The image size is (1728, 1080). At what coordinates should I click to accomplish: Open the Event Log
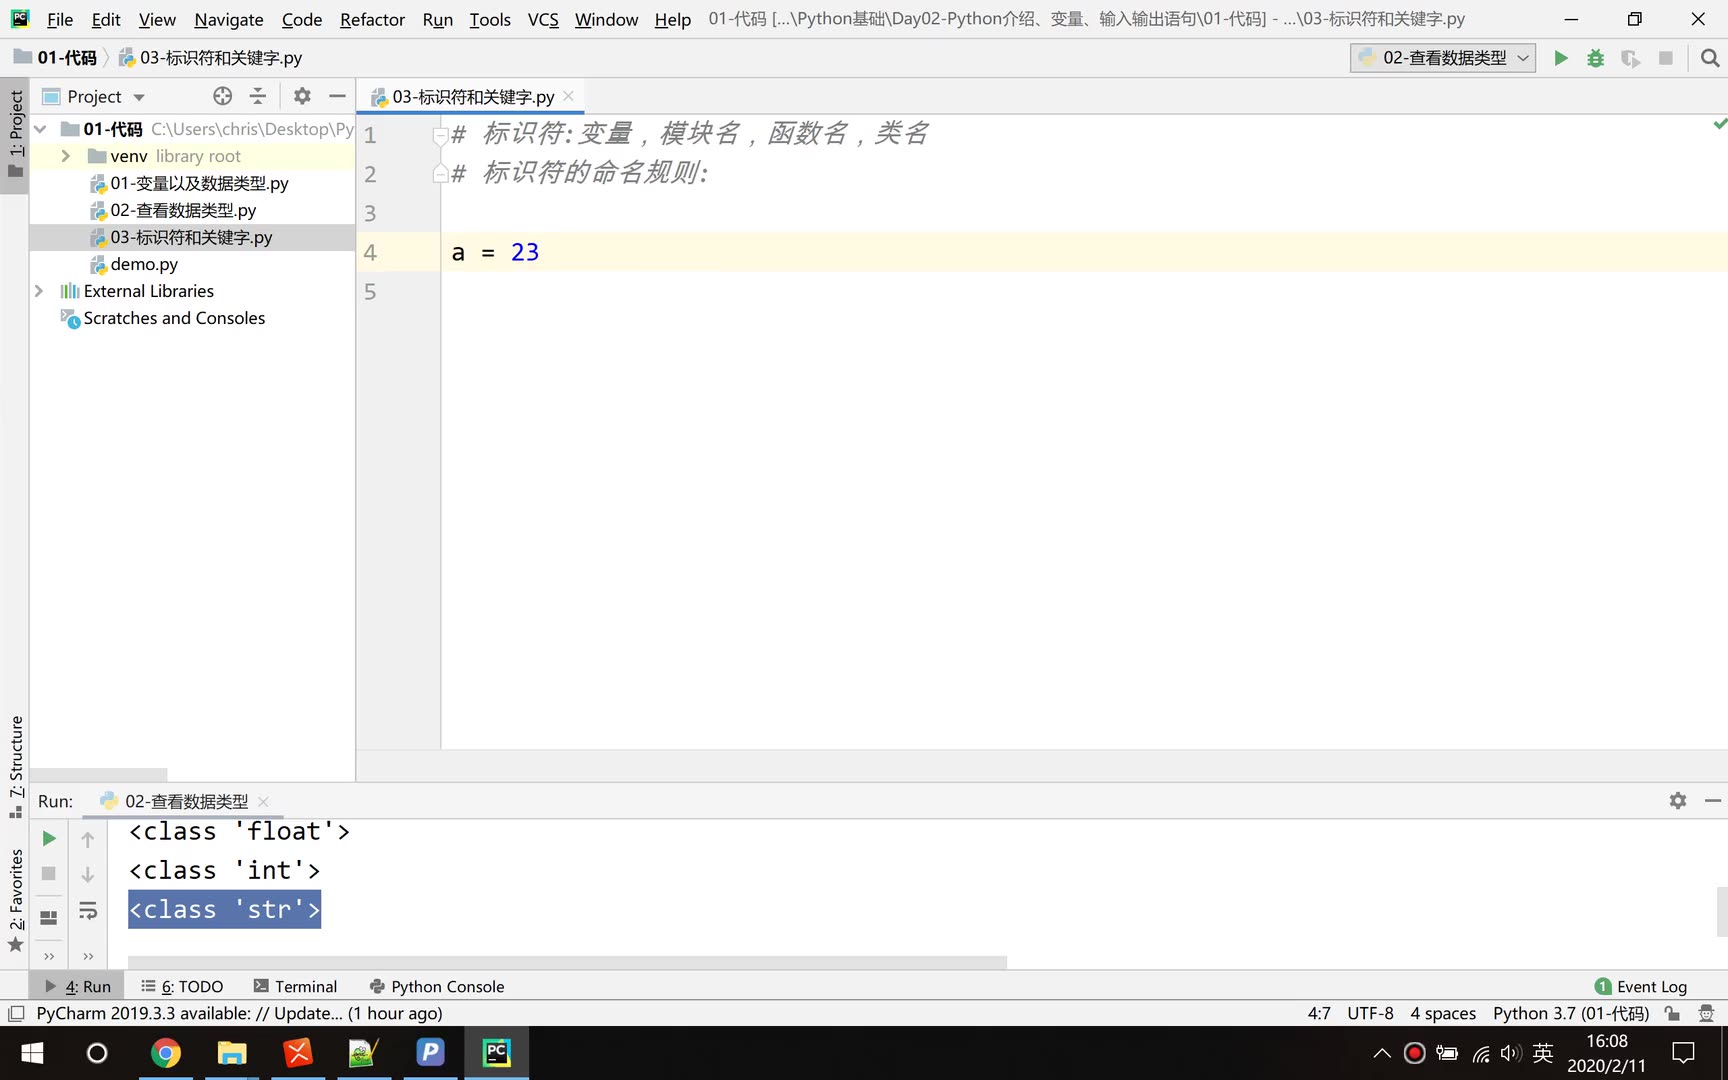point(1640,986)
